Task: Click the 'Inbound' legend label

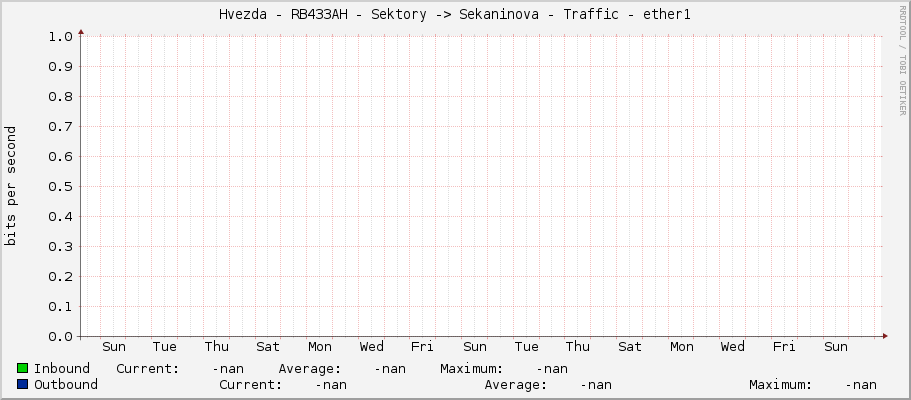Action: point(62,369)
